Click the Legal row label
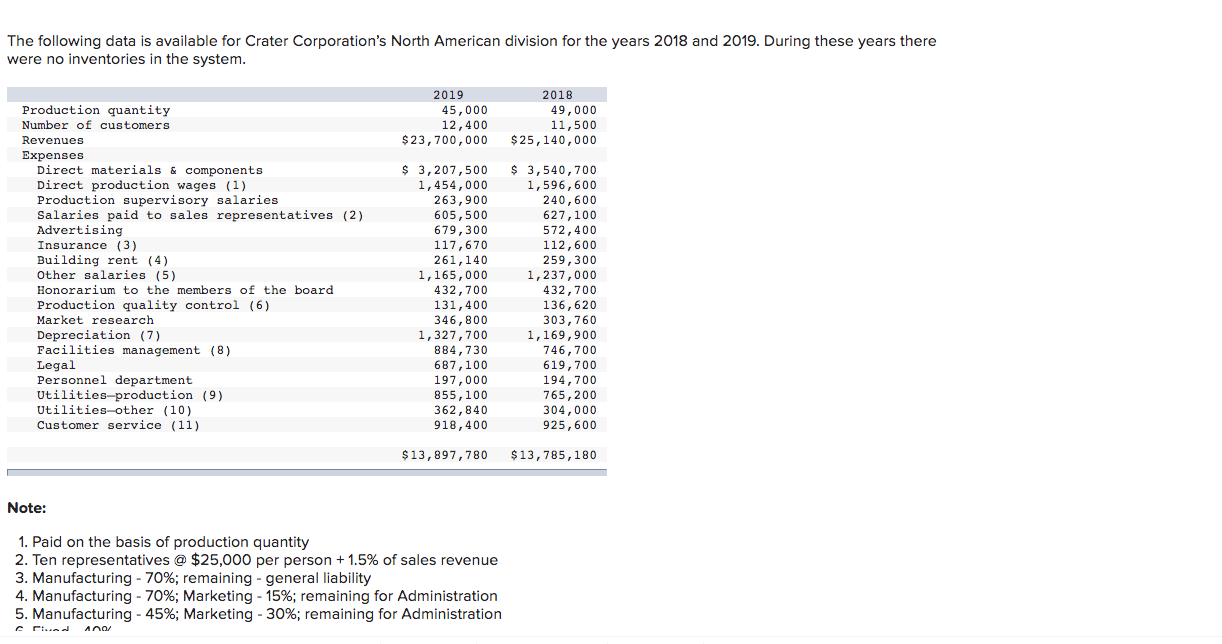The height and width of the screenshot is (644, 1222). point(56,365)
